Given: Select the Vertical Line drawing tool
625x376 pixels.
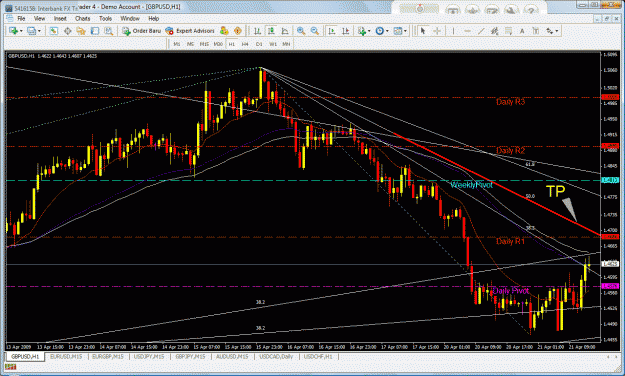Looking at the screenshot, I should click(x=453, y=31).
